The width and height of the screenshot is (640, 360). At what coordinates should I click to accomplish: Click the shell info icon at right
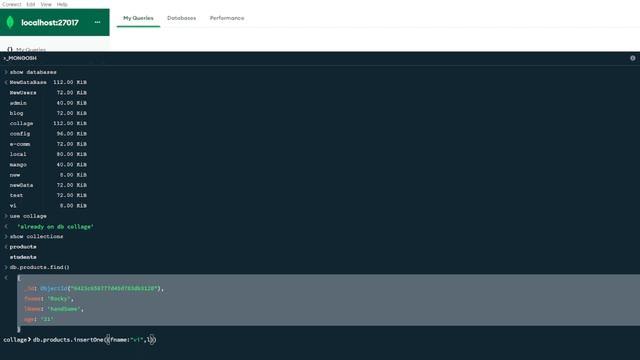(x=633, y=58)
